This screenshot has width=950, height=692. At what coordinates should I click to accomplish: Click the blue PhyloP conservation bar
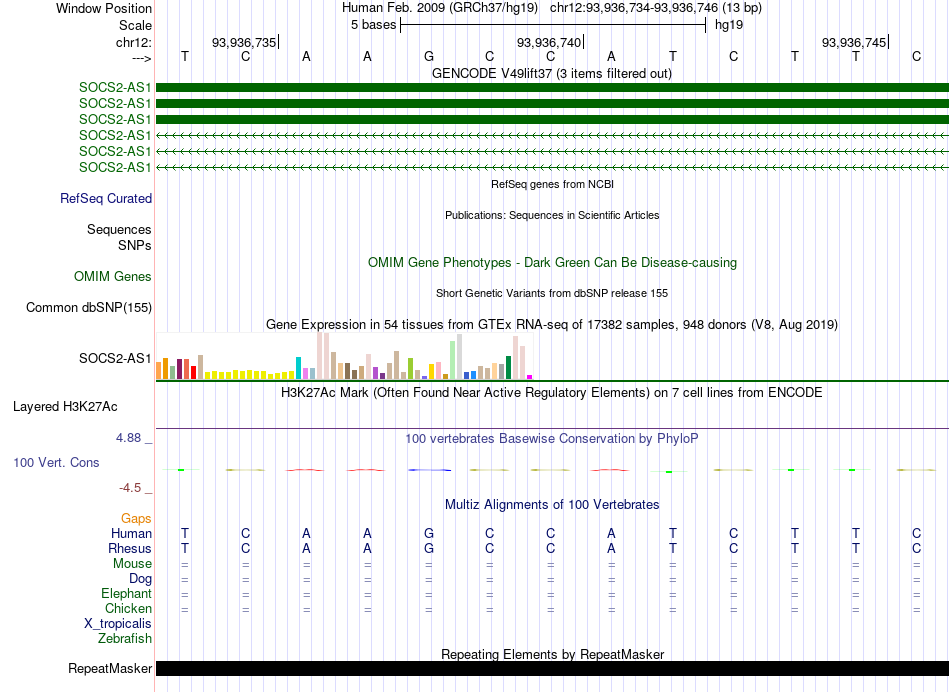coord(429,470)
